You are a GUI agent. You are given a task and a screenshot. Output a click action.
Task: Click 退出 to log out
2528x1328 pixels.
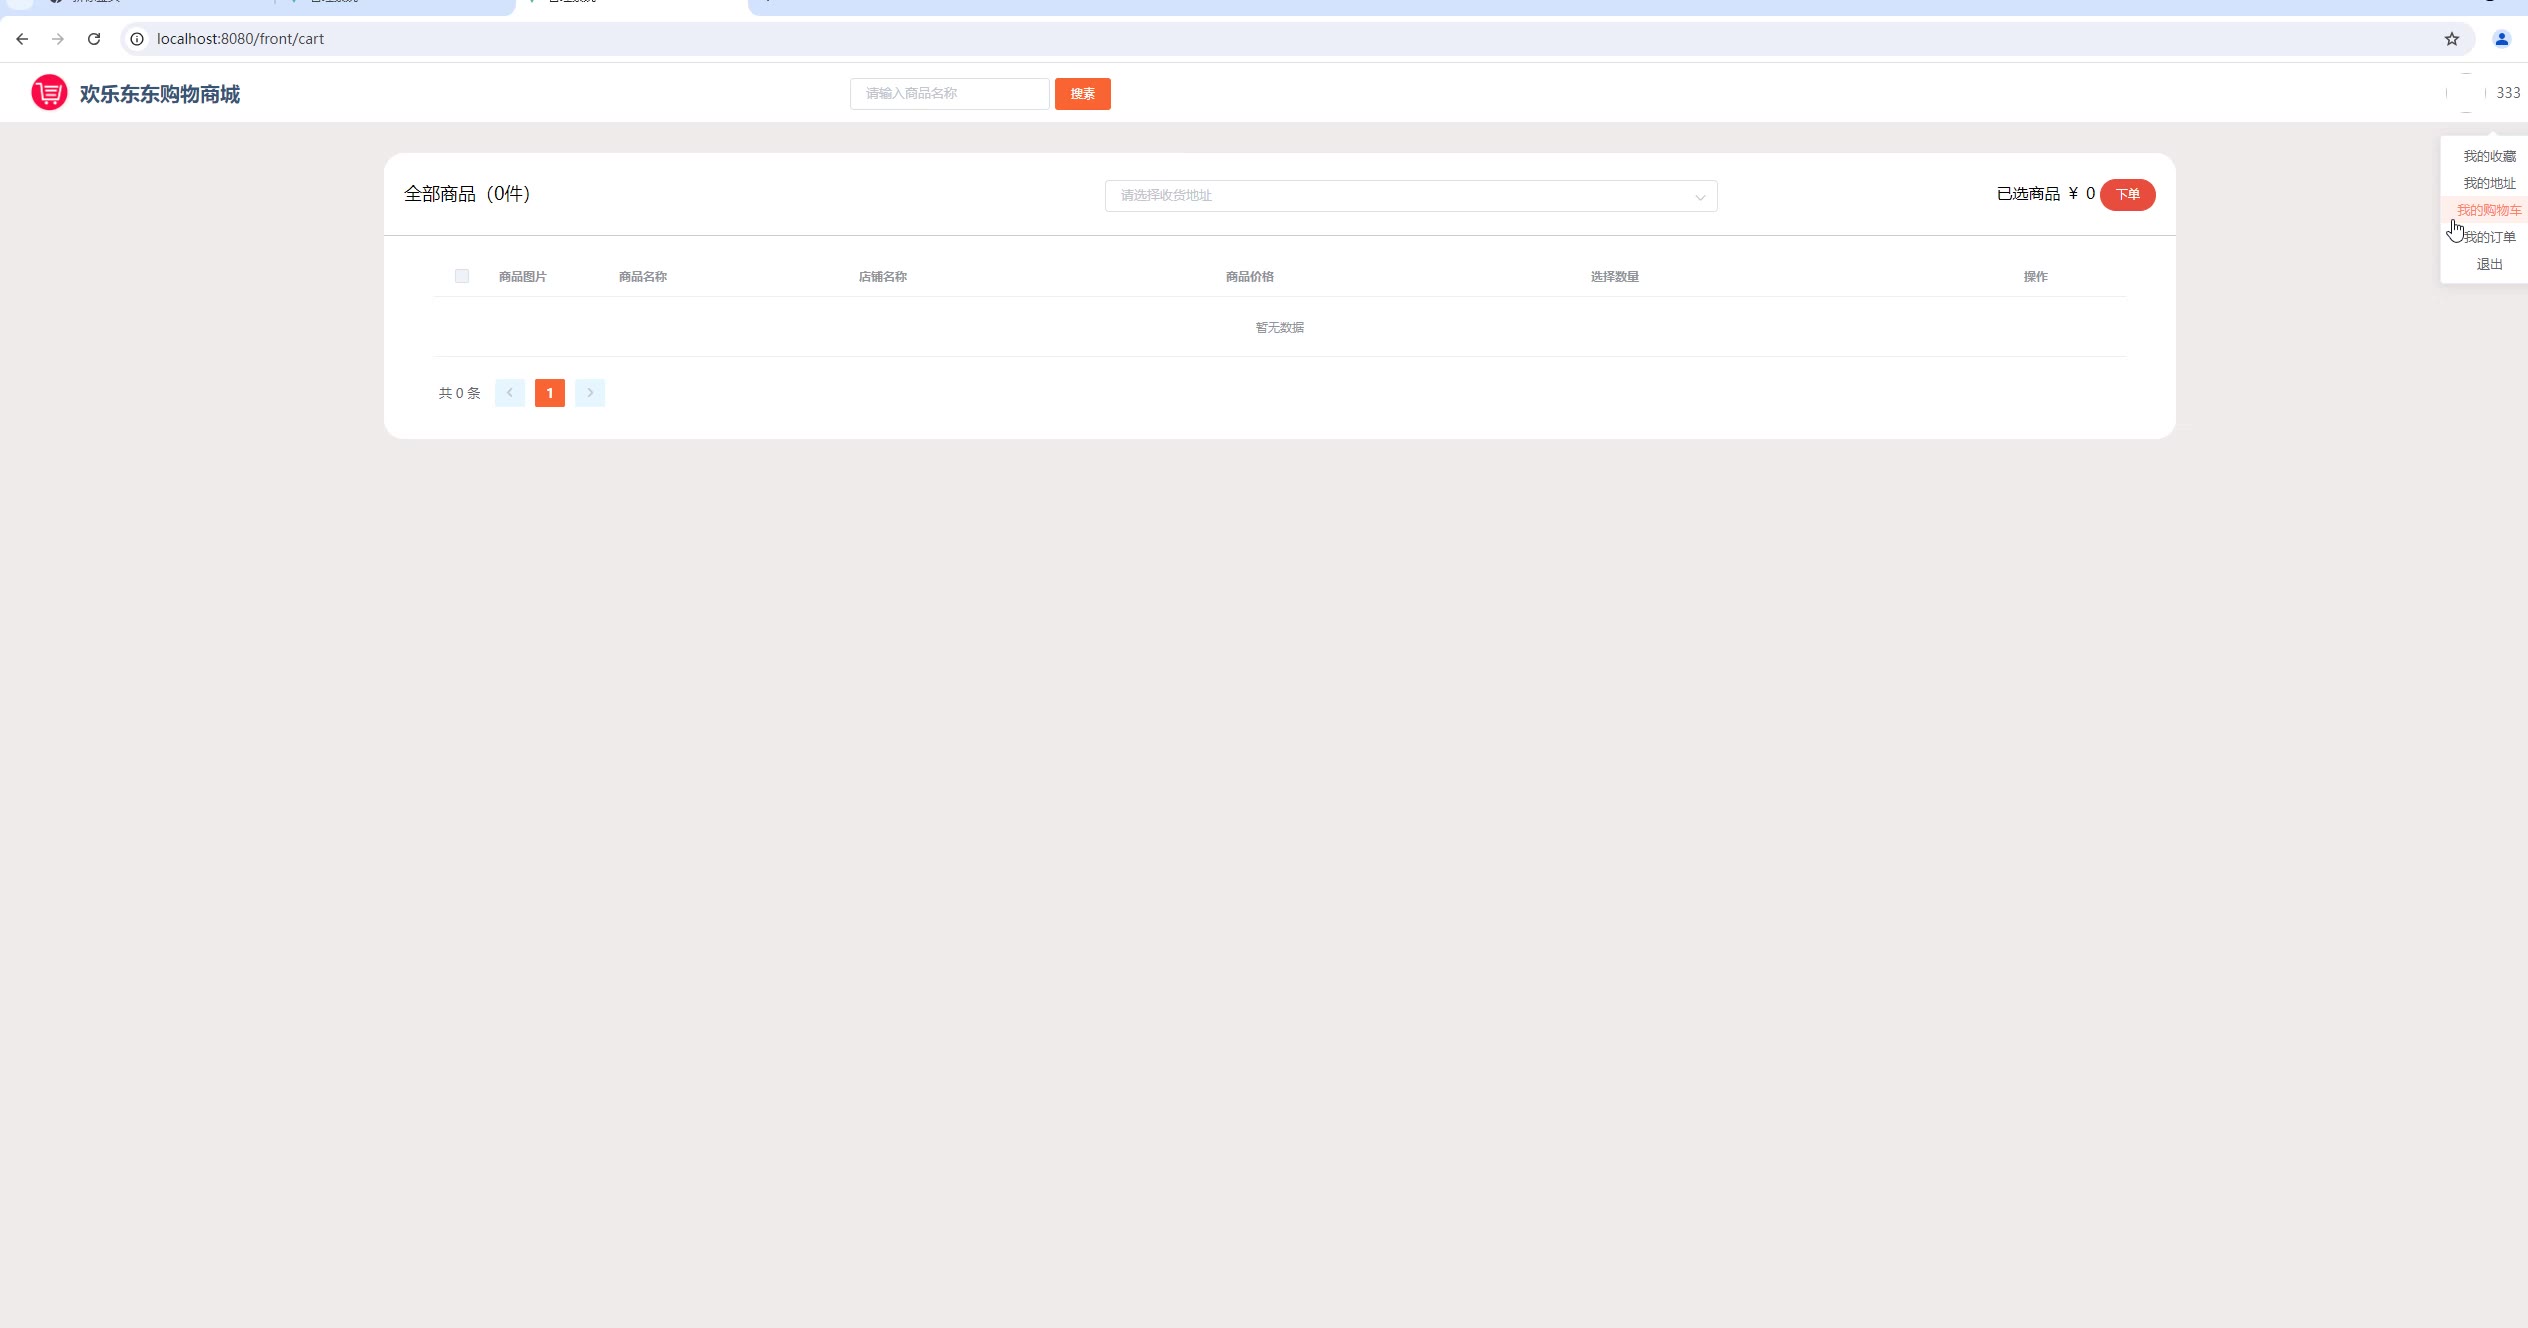(x=2488, y=264)
